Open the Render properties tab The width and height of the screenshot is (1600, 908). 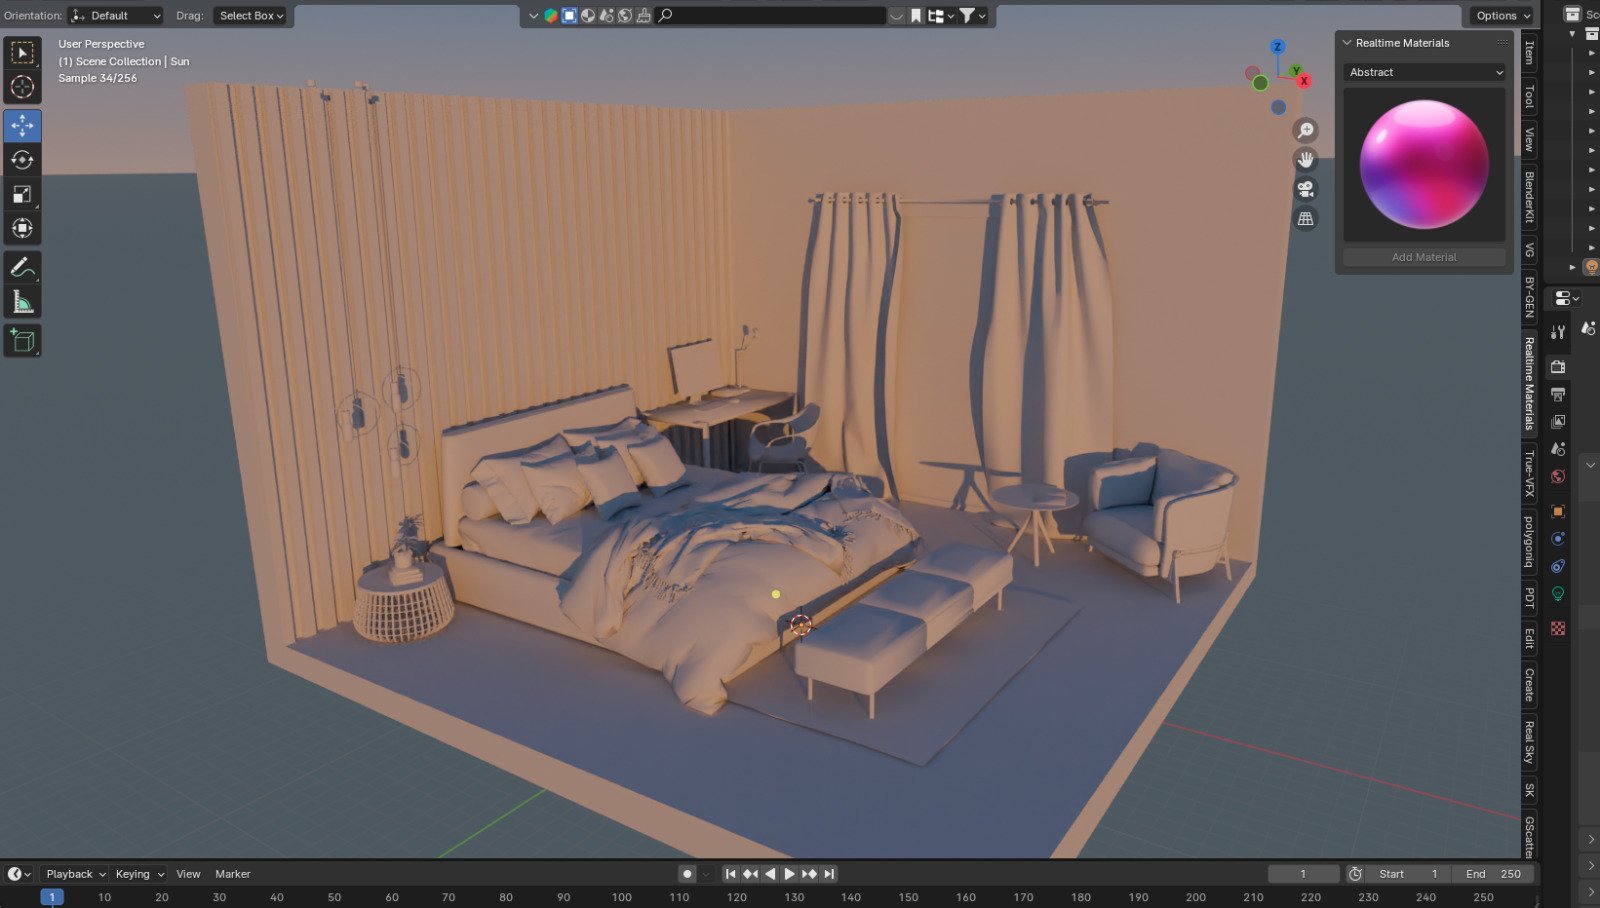pos(1558,367)
